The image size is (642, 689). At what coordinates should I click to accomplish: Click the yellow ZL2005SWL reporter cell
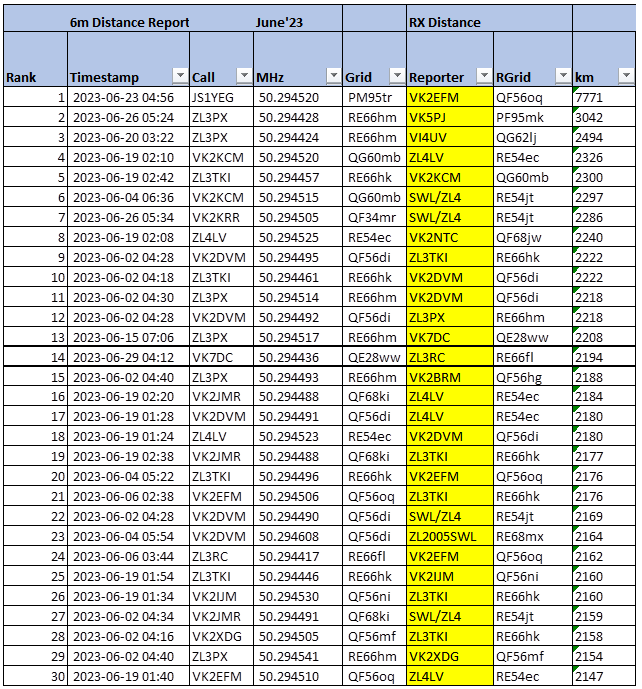[x=449, y=536]
